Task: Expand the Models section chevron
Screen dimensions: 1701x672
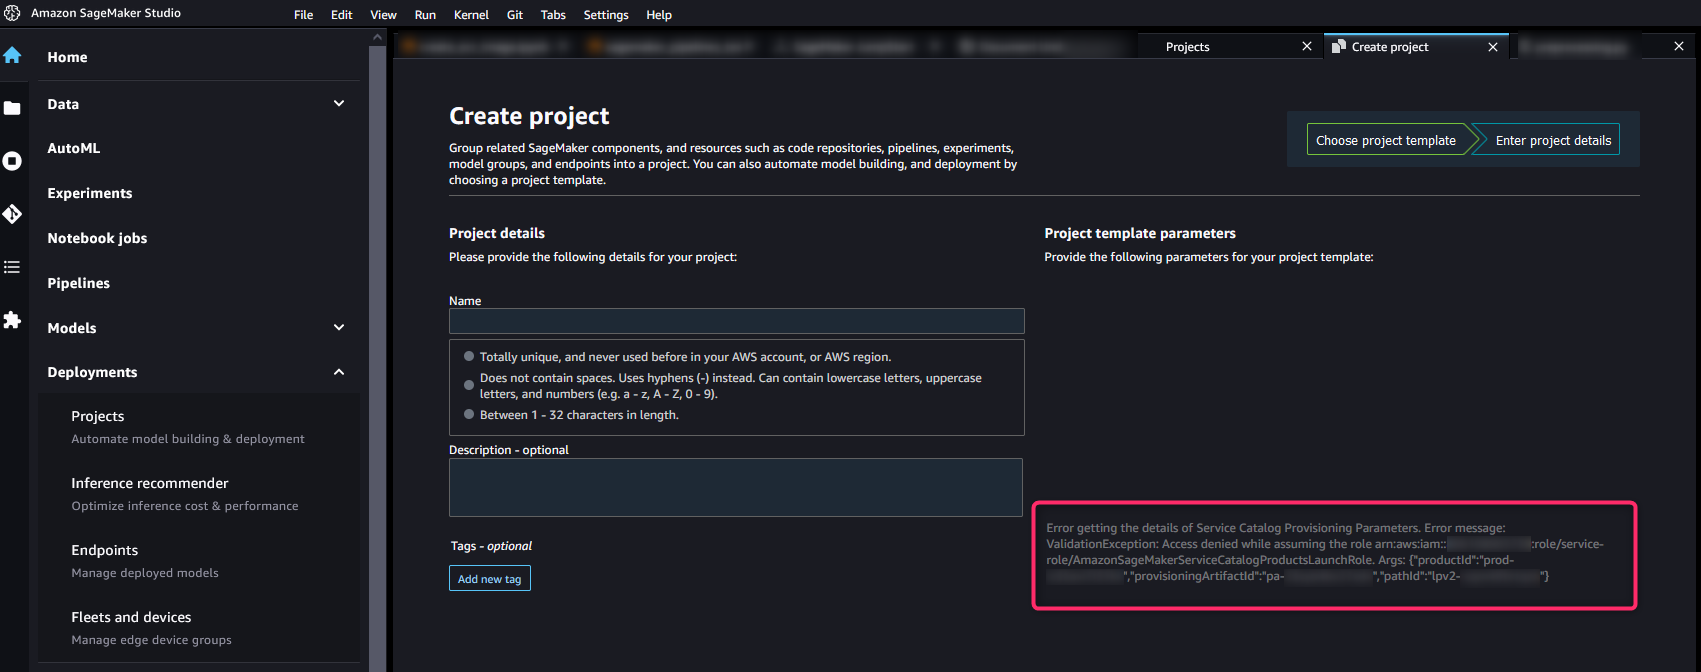Action: pyautogui.click(x=339, y=327)
